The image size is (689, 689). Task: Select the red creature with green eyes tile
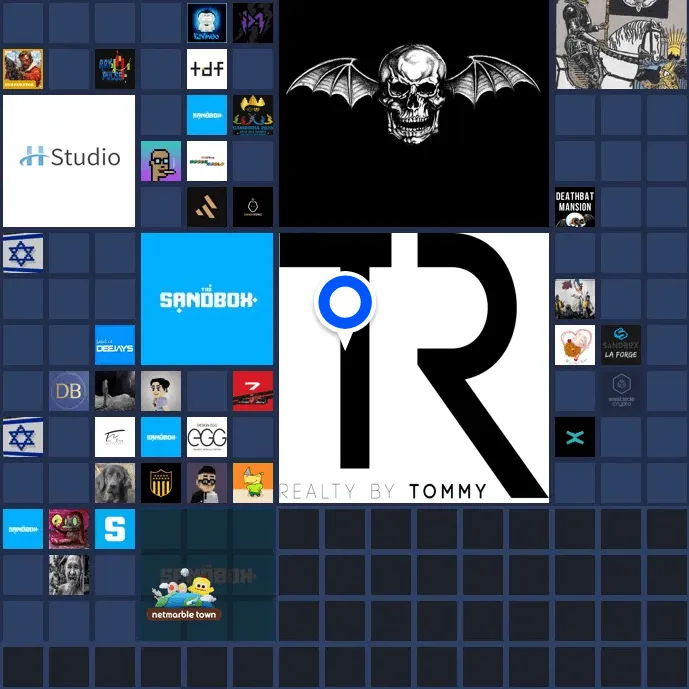coord(69,529)
